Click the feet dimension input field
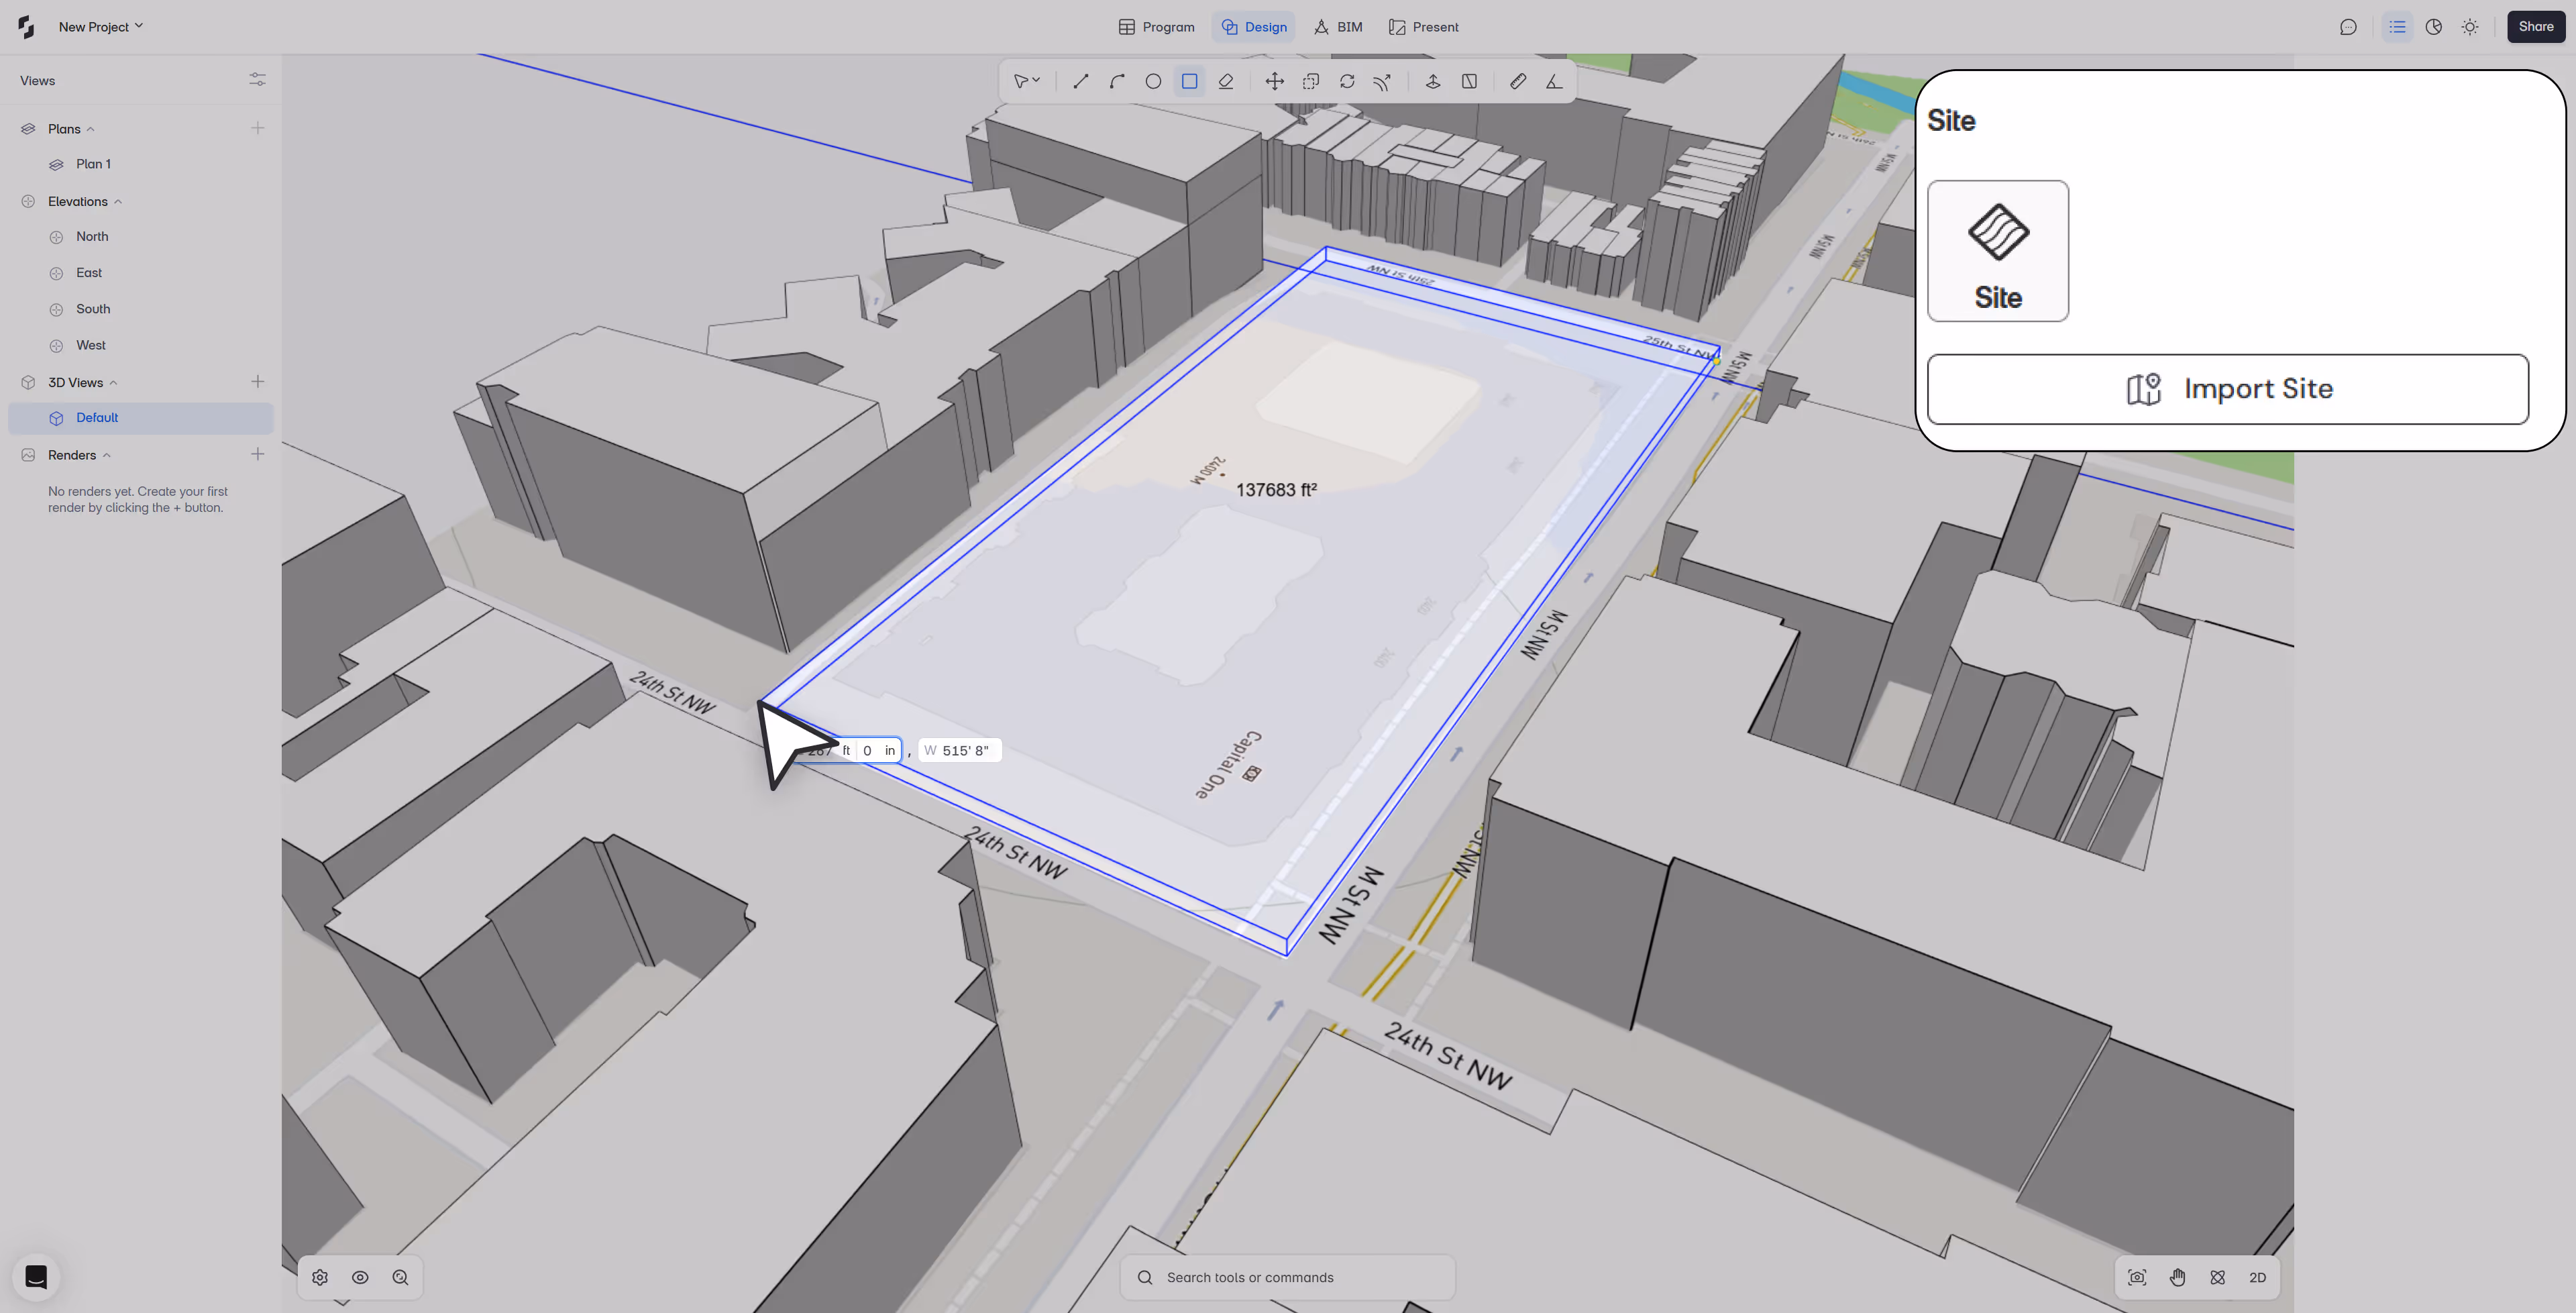This screenshot has height=1313, width=2576. click(828, 750)
